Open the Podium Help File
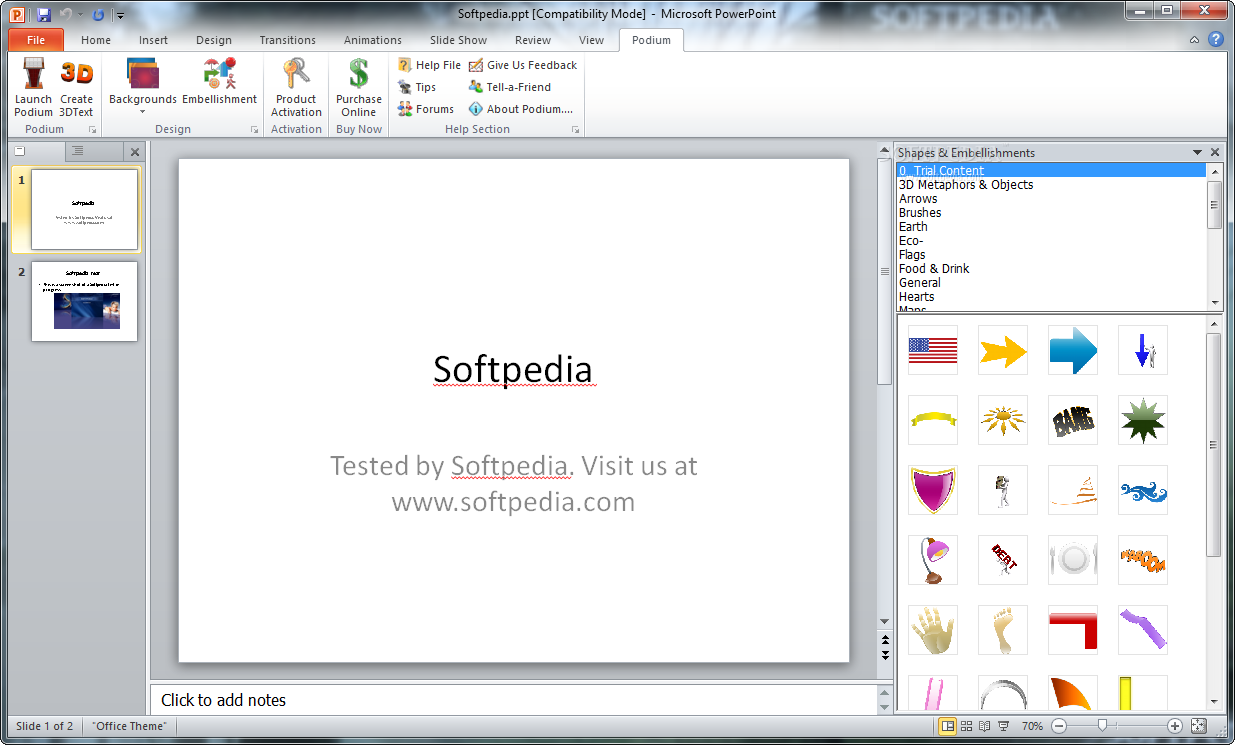 pyautogui.click(x=429, y=65)
